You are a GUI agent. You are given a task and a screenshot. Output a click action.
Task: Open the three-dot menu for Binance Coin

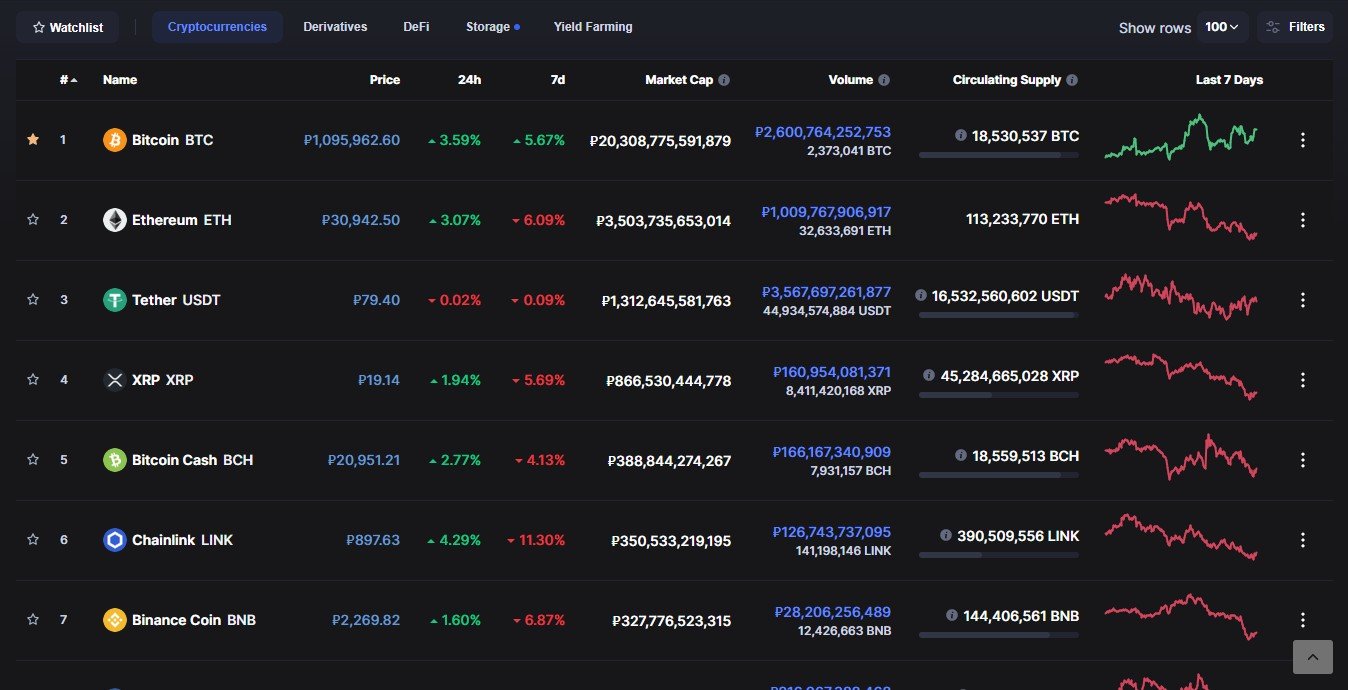click(1303, 620)
